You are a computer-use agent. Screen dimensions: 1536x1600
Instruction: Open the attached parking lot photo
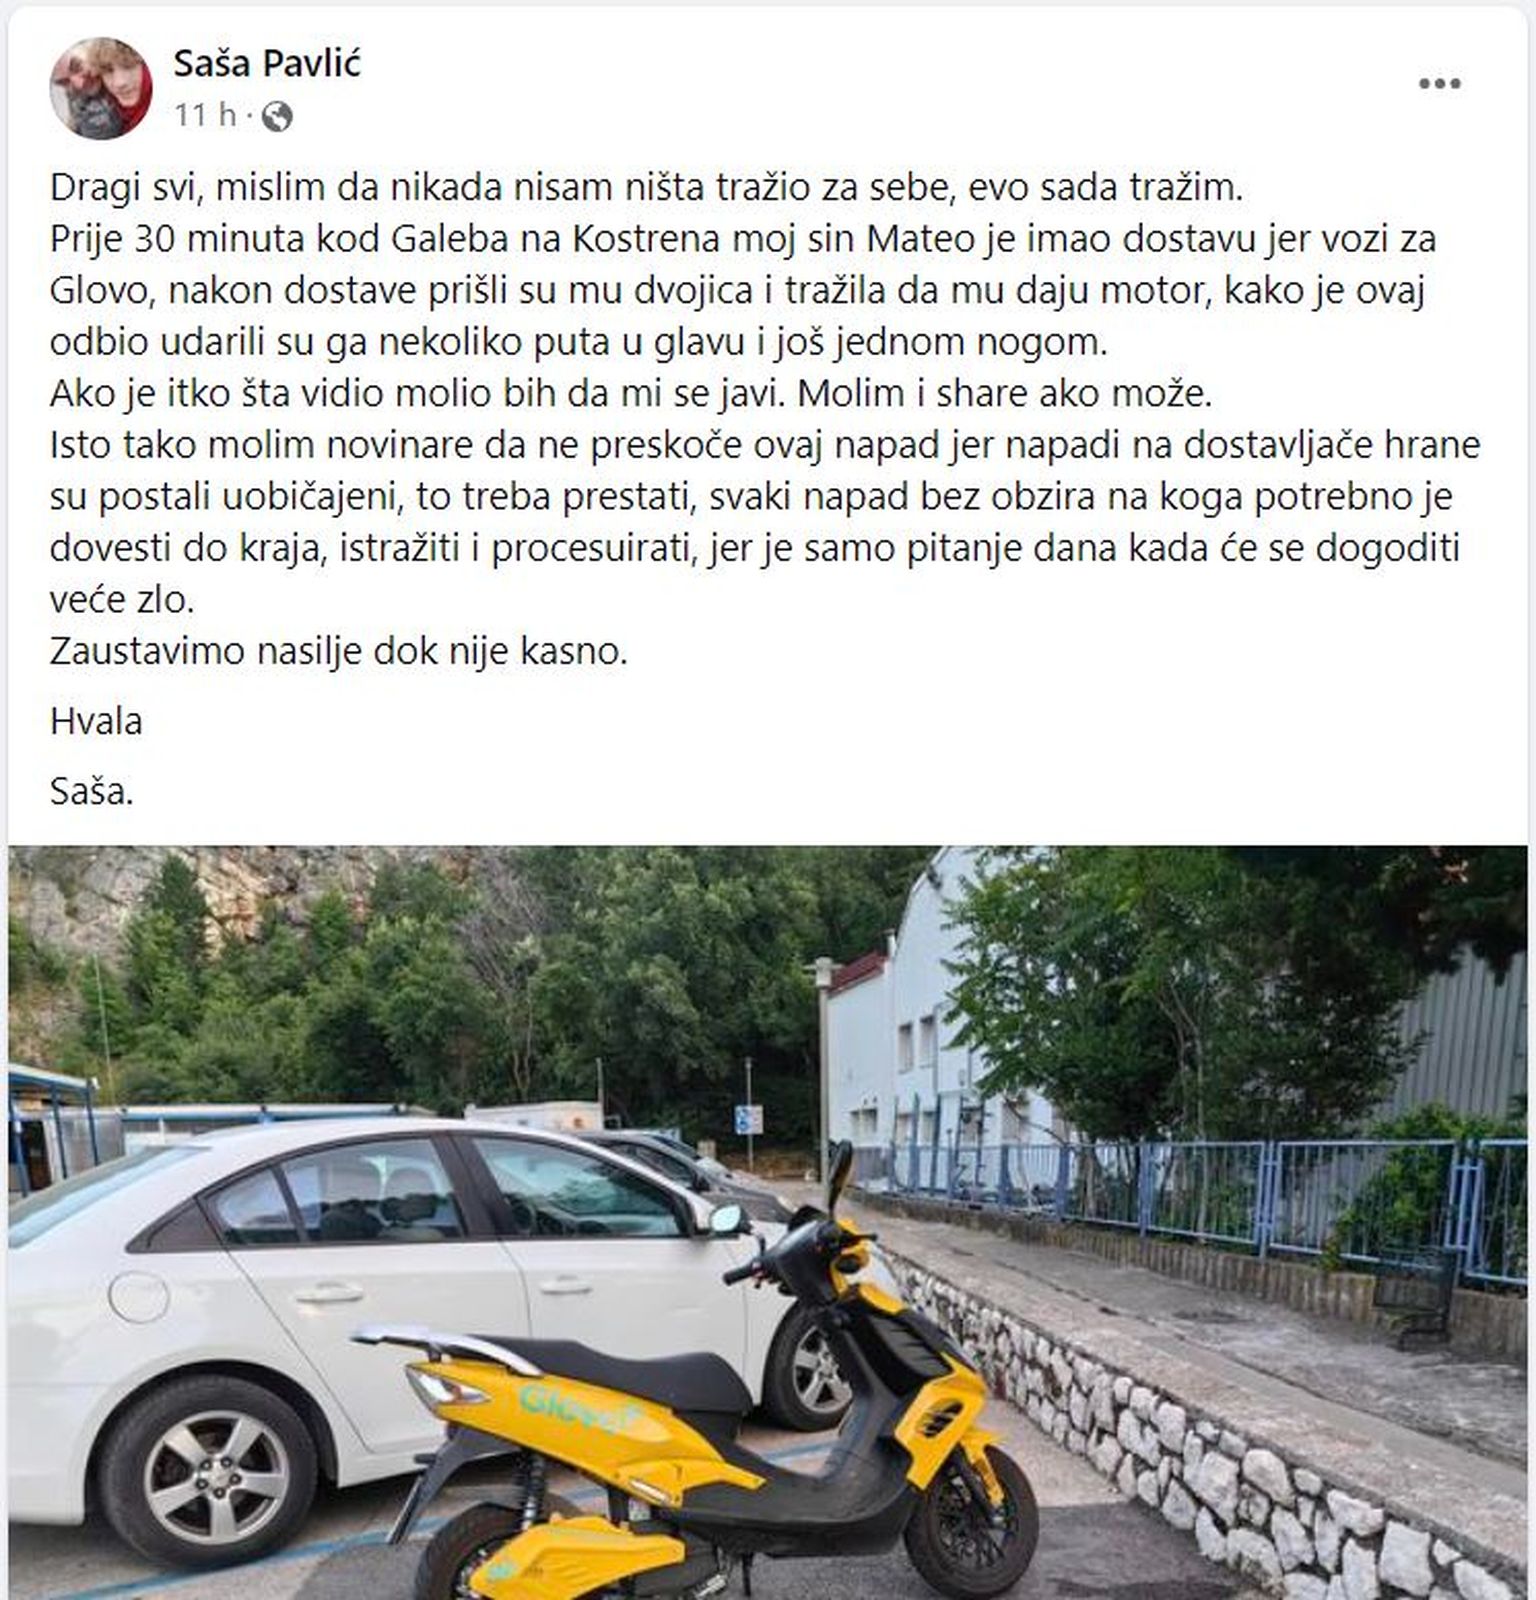click(768, 1222)
